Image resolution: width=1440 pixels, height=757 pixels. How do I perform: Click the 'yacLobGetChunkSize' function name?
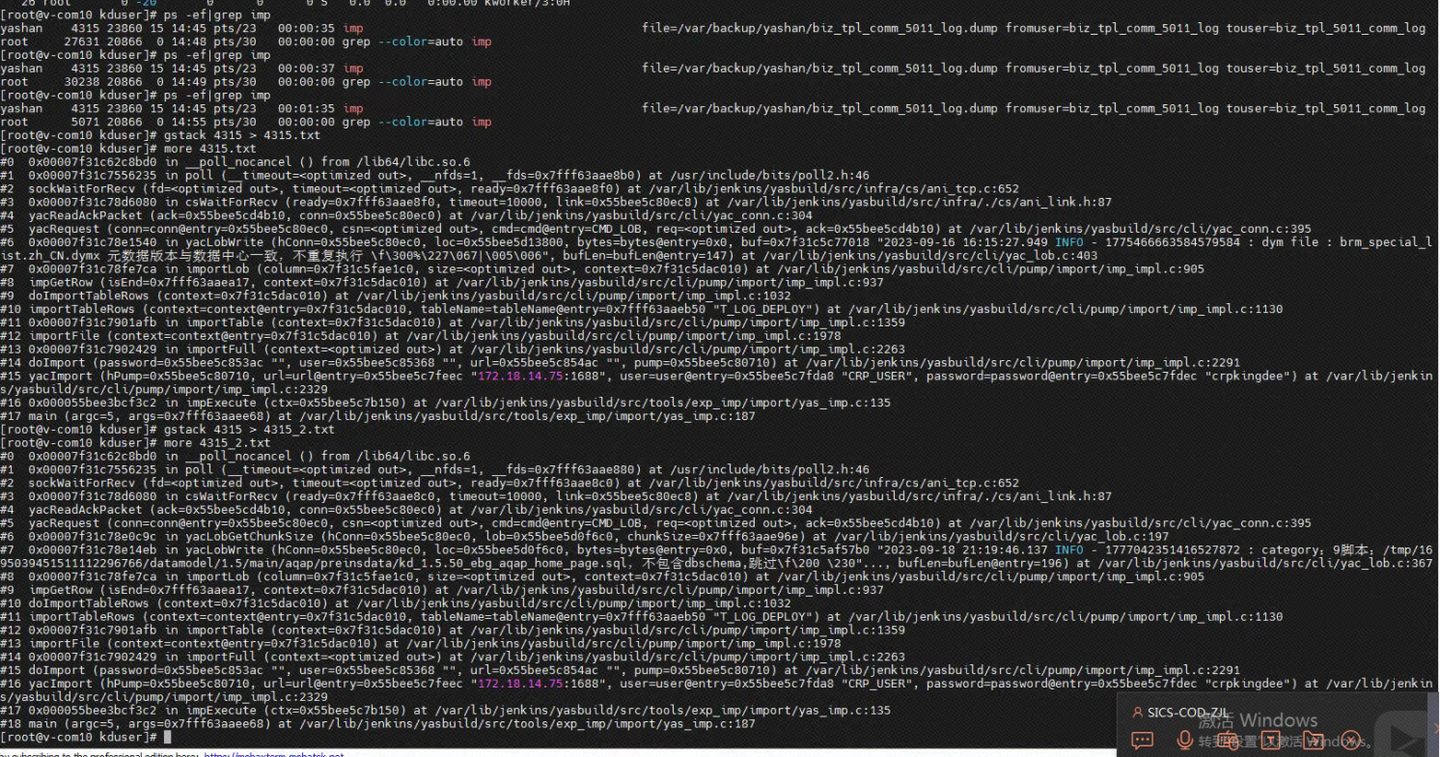[249, 536]
